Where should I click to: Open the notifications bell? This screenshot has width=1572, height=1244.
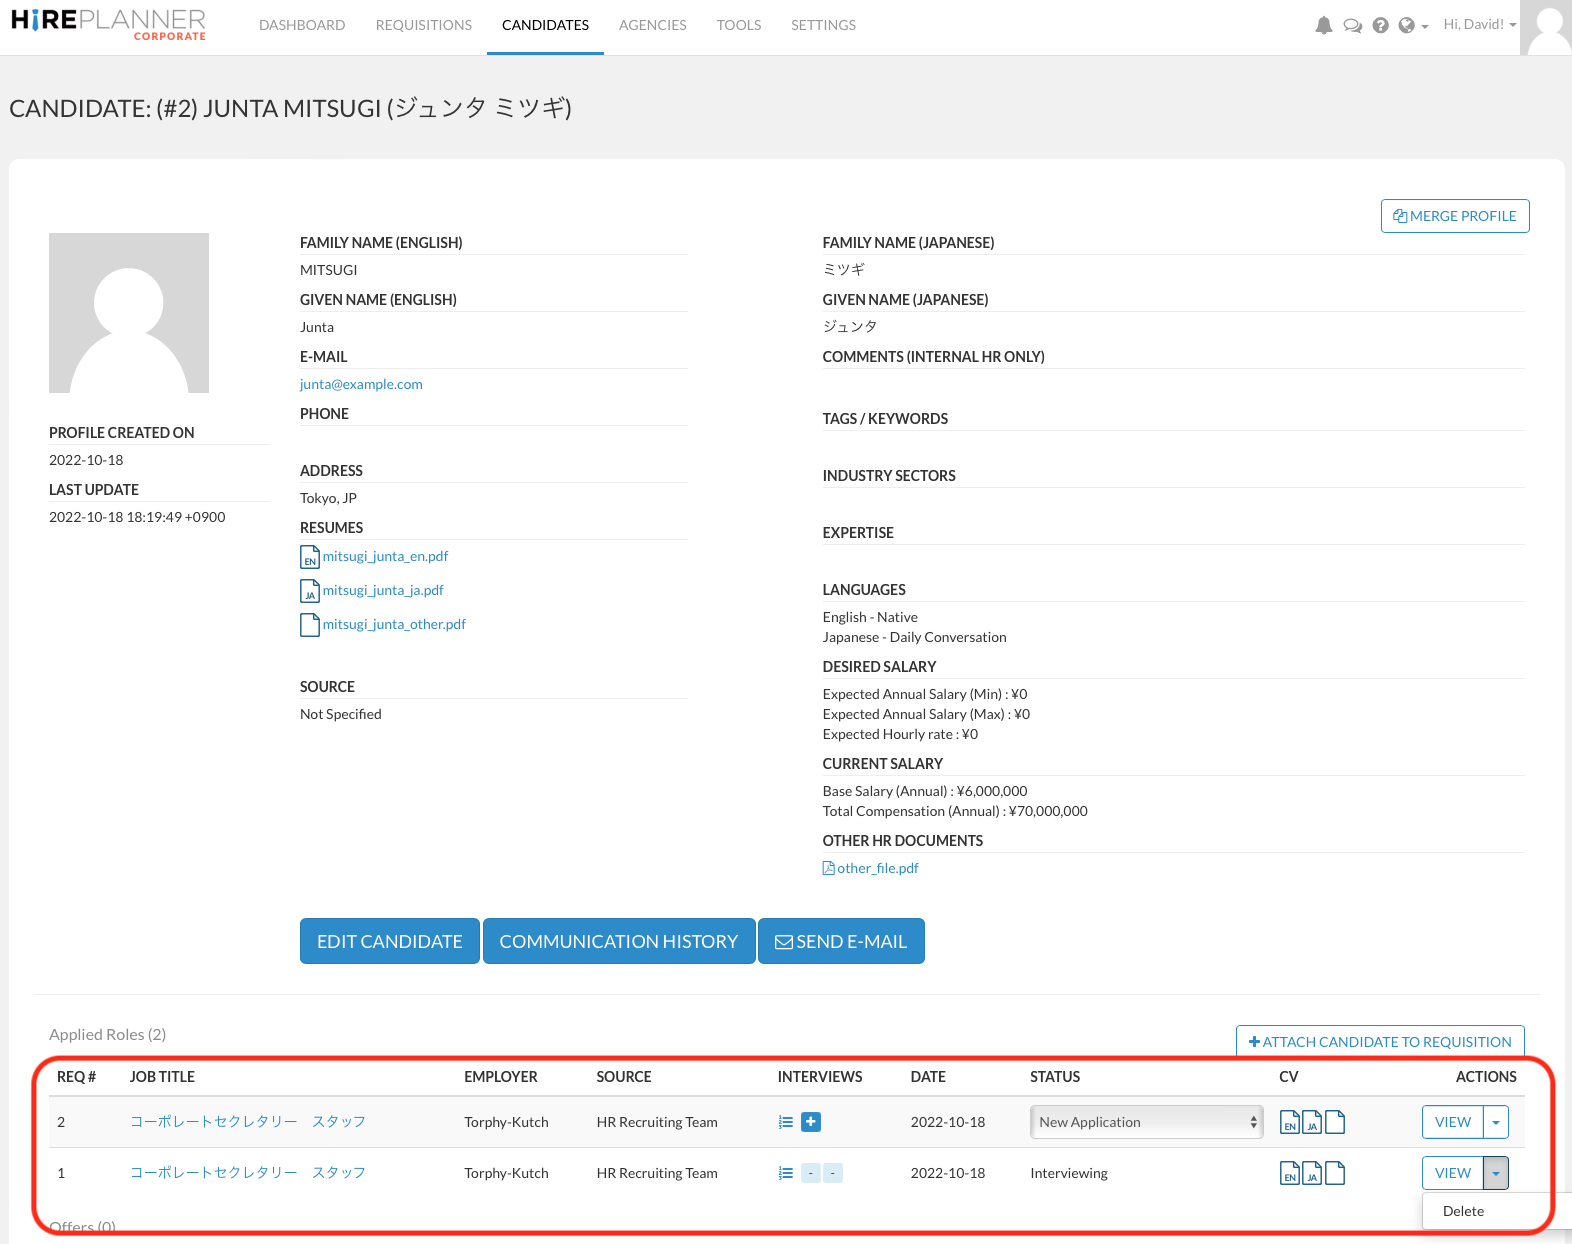[1323, 26]
